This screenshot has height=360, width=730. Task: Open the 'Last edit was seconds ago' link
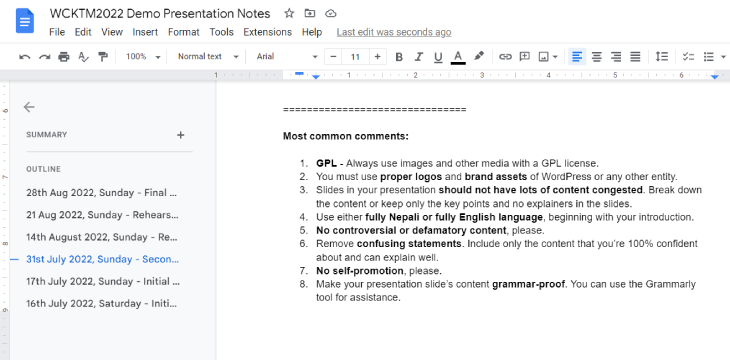coord(394,32)
